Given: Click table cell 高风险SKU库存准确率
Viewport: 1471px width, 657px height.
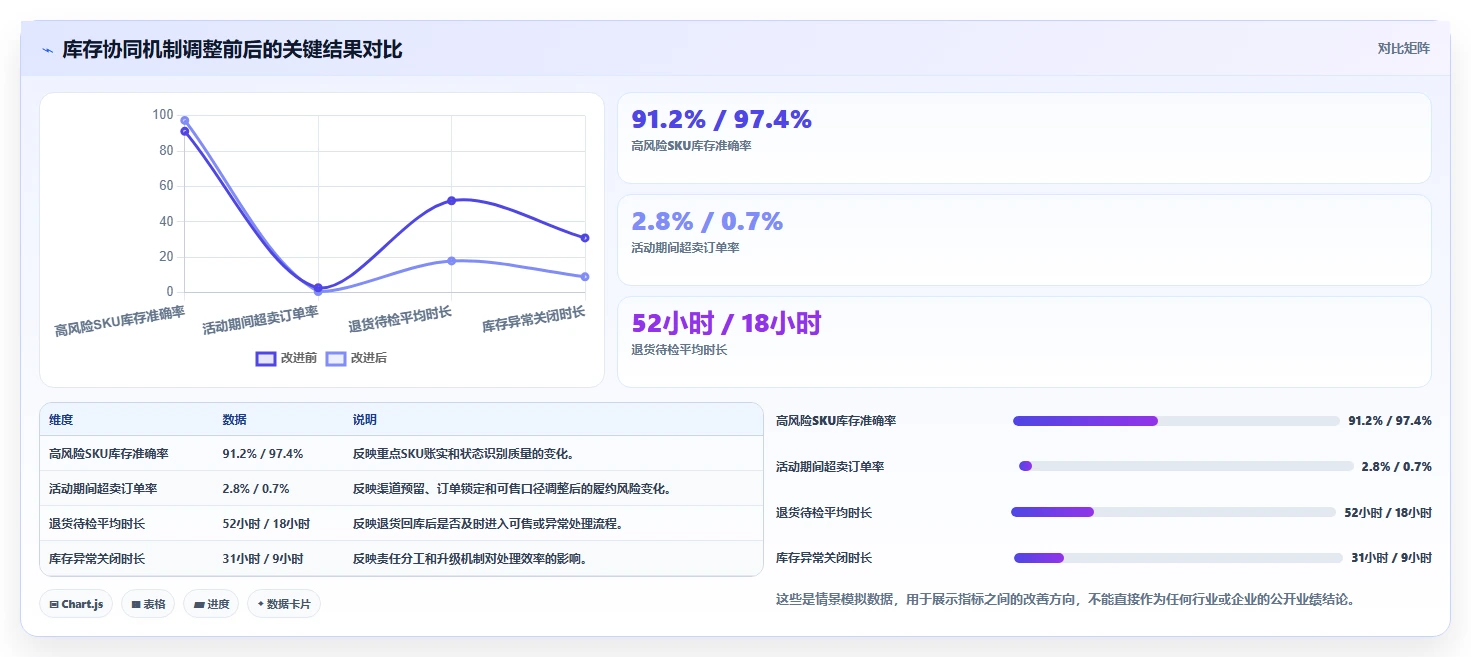Looking at the screenshot, I should click(x=109, y=454).
